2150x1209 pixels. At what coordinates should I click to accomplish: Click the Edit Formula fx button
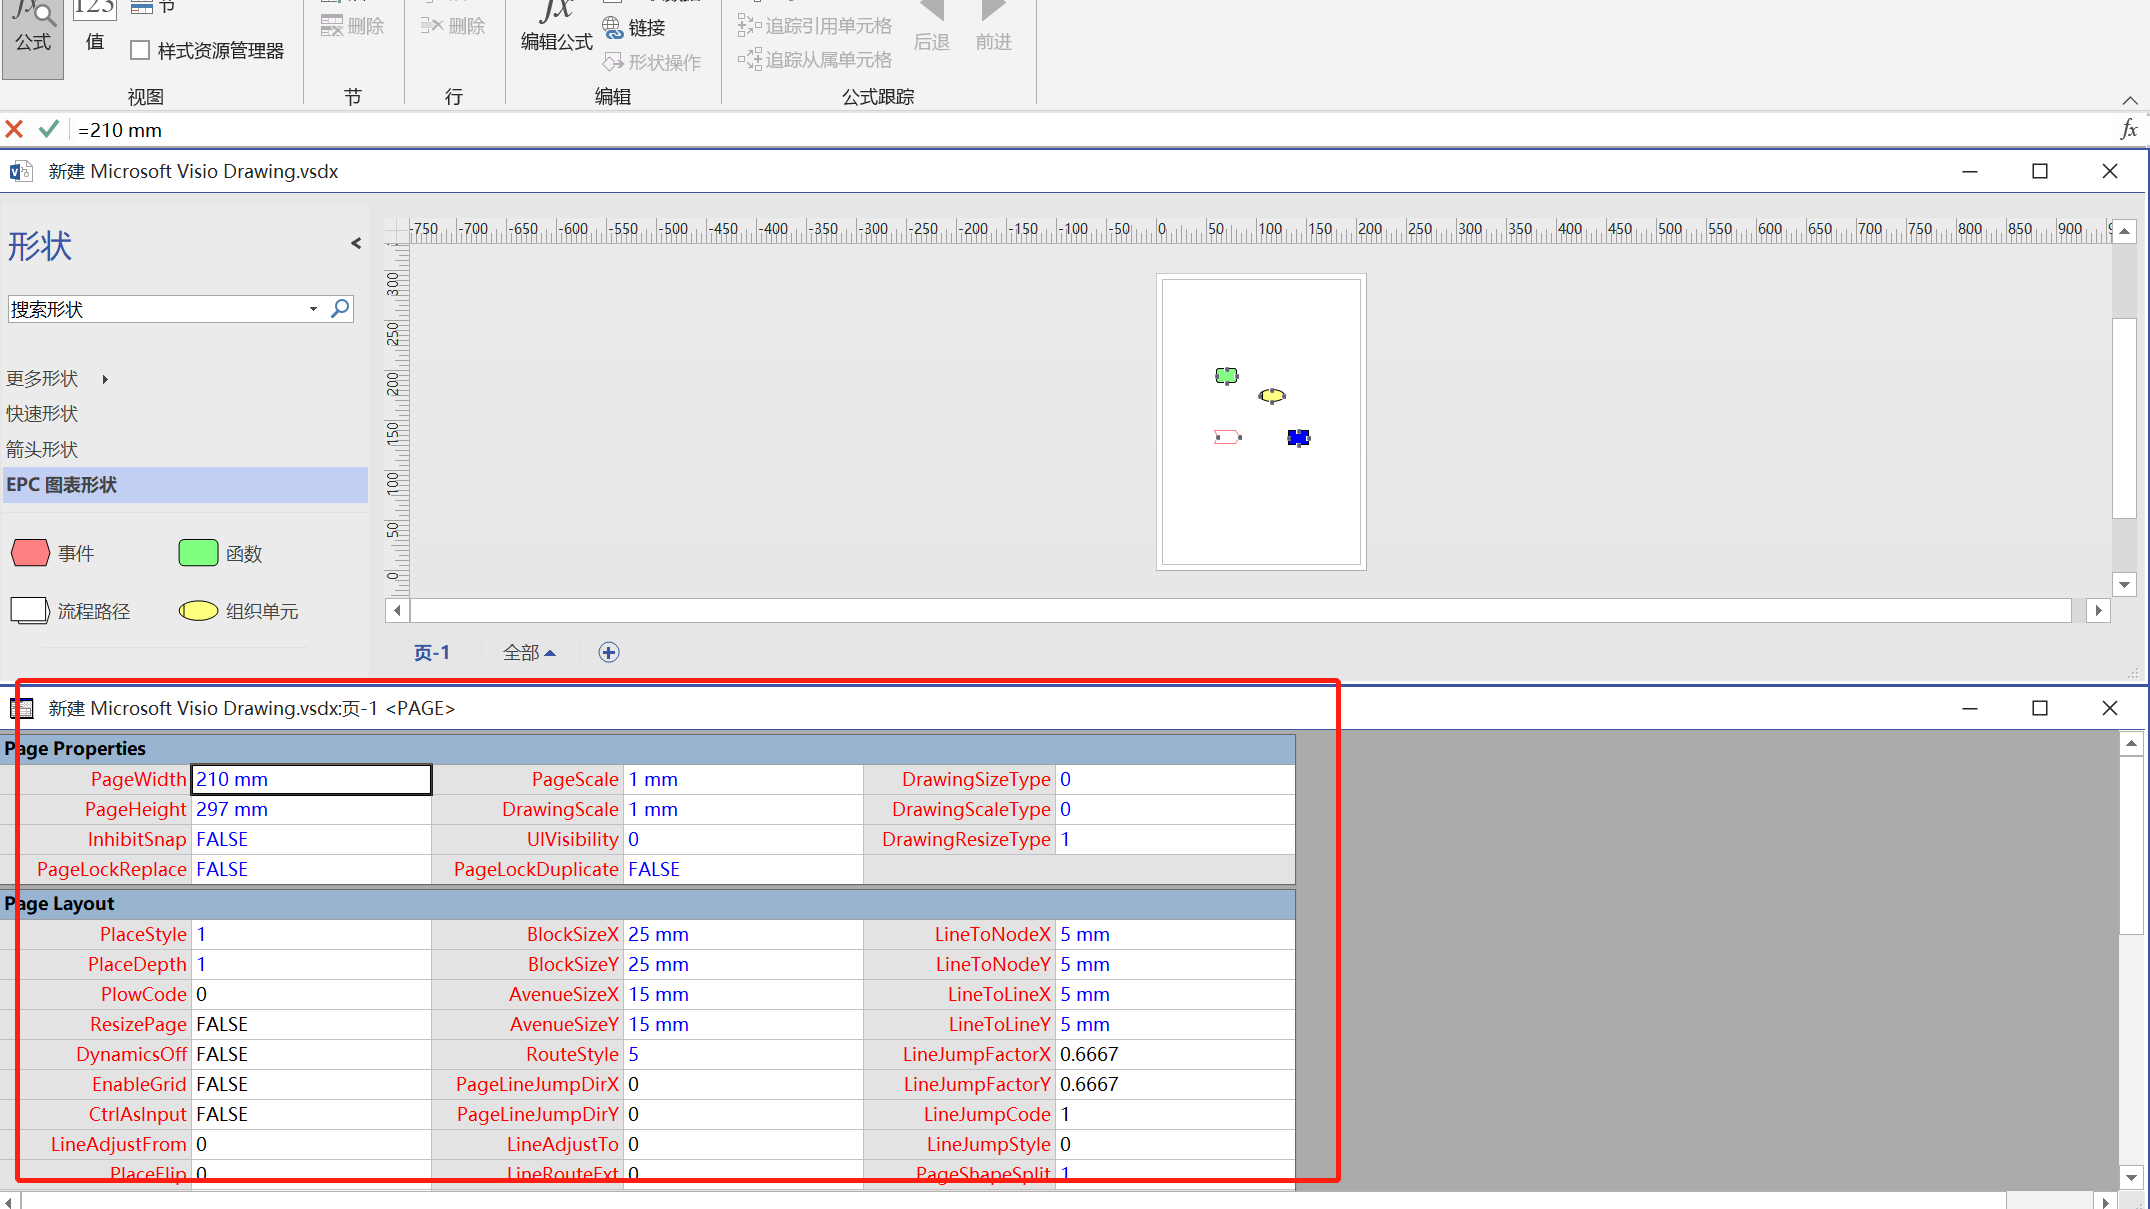(x=556, y=25)
